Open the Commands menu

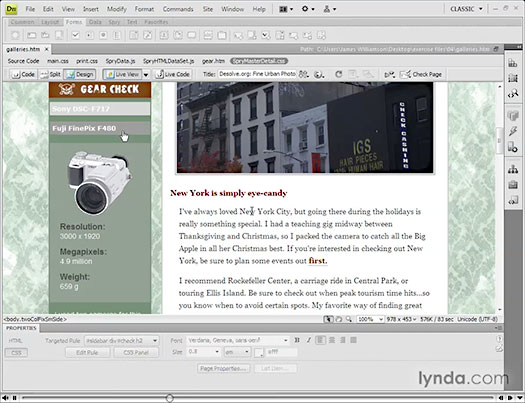point(178,9)
